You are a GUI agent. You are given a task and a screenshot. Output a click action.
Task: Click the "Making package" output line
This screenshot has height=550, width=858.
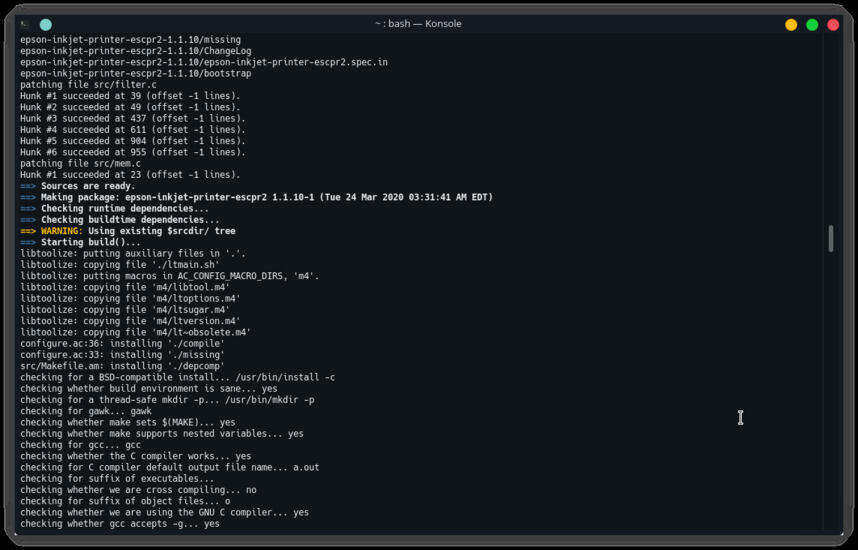257,197
